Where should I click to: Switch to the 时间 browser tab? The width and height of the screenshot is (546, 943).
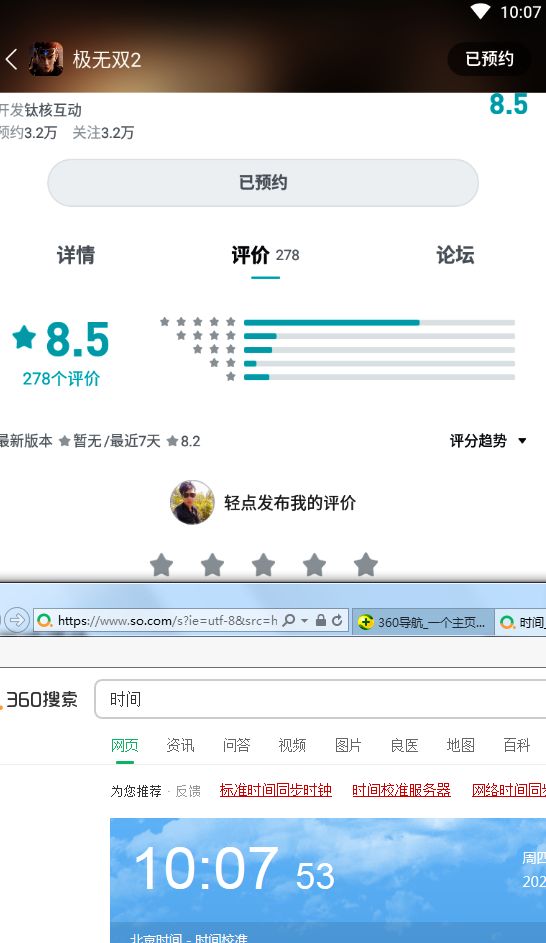pyautogui.click(x=521, y=622)
